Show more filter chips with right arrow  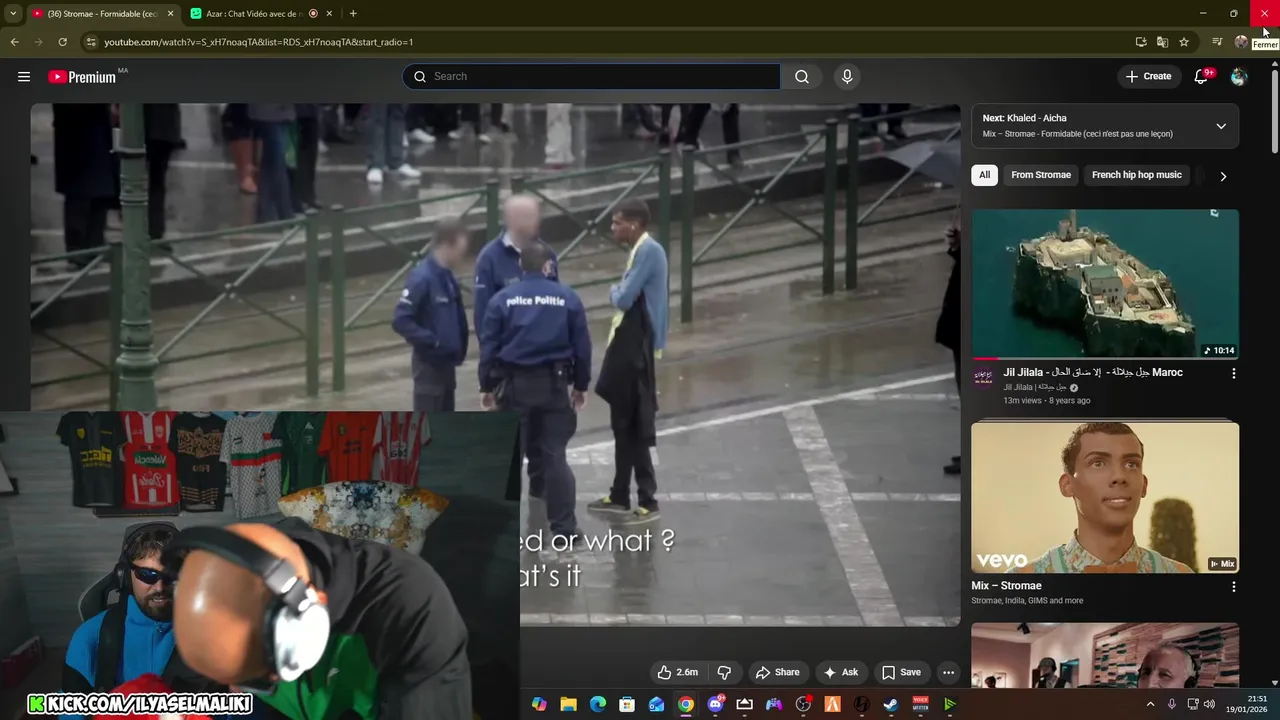coord(1223,176)
